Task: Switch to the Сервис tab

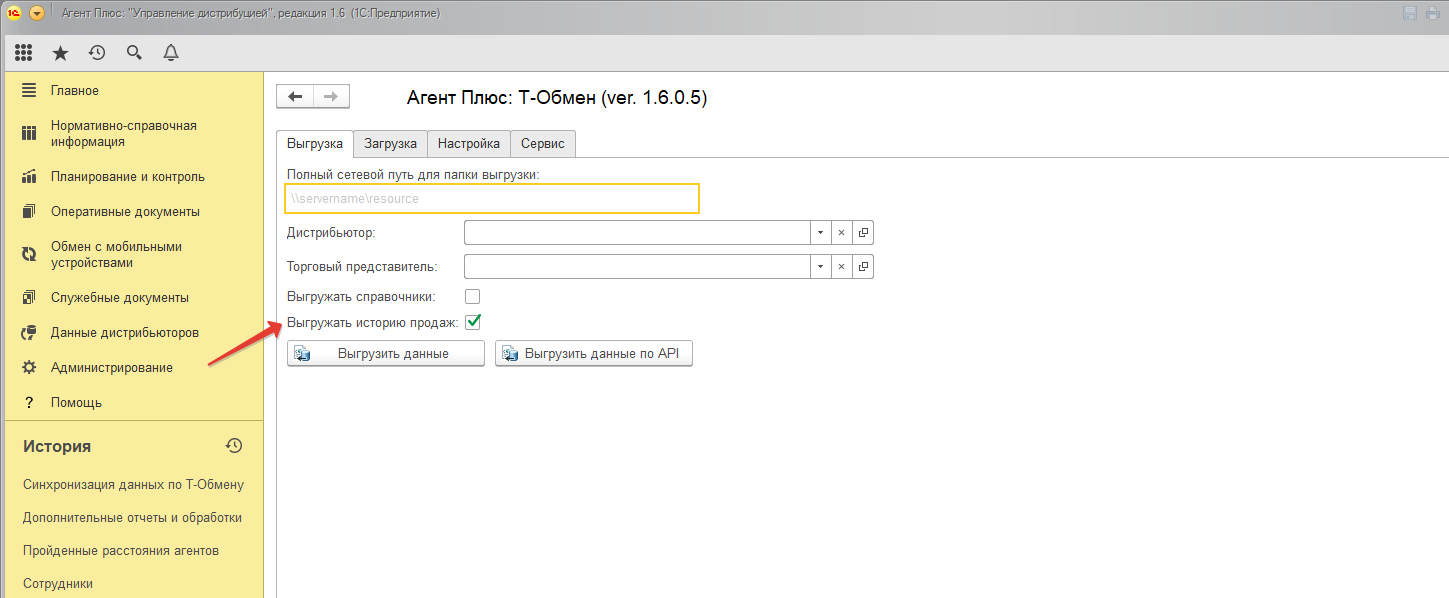Action: [x=543, y=144]
